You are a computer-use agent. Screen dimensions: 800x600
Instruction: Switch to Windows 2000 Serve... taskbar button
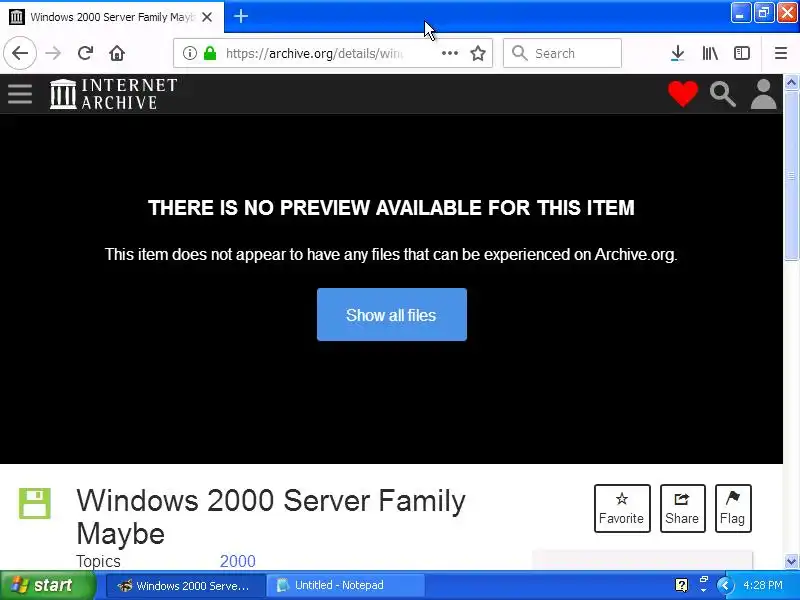[x=186, y=585]
